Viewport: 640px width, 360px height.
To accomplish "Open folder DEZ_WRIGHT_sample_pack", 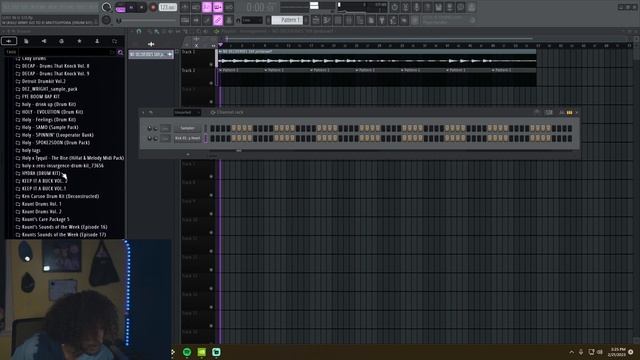I will pos(49,89).
